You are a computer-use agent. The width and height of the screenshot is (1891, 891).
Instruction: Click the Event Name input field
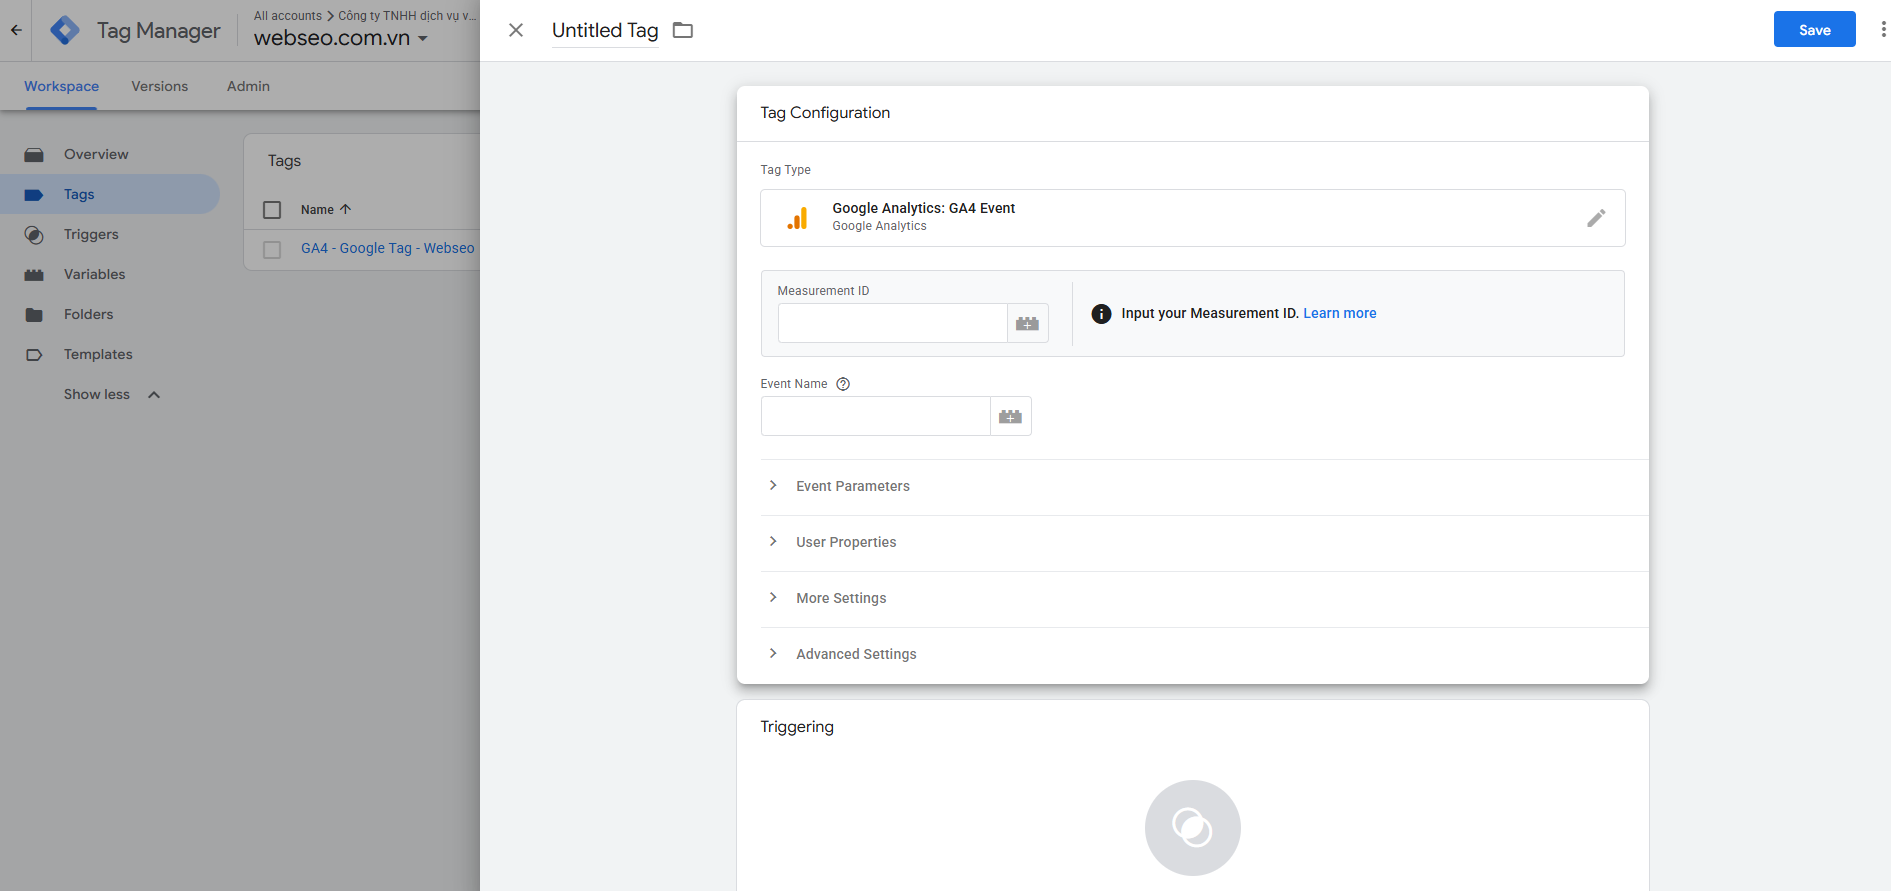875,416
